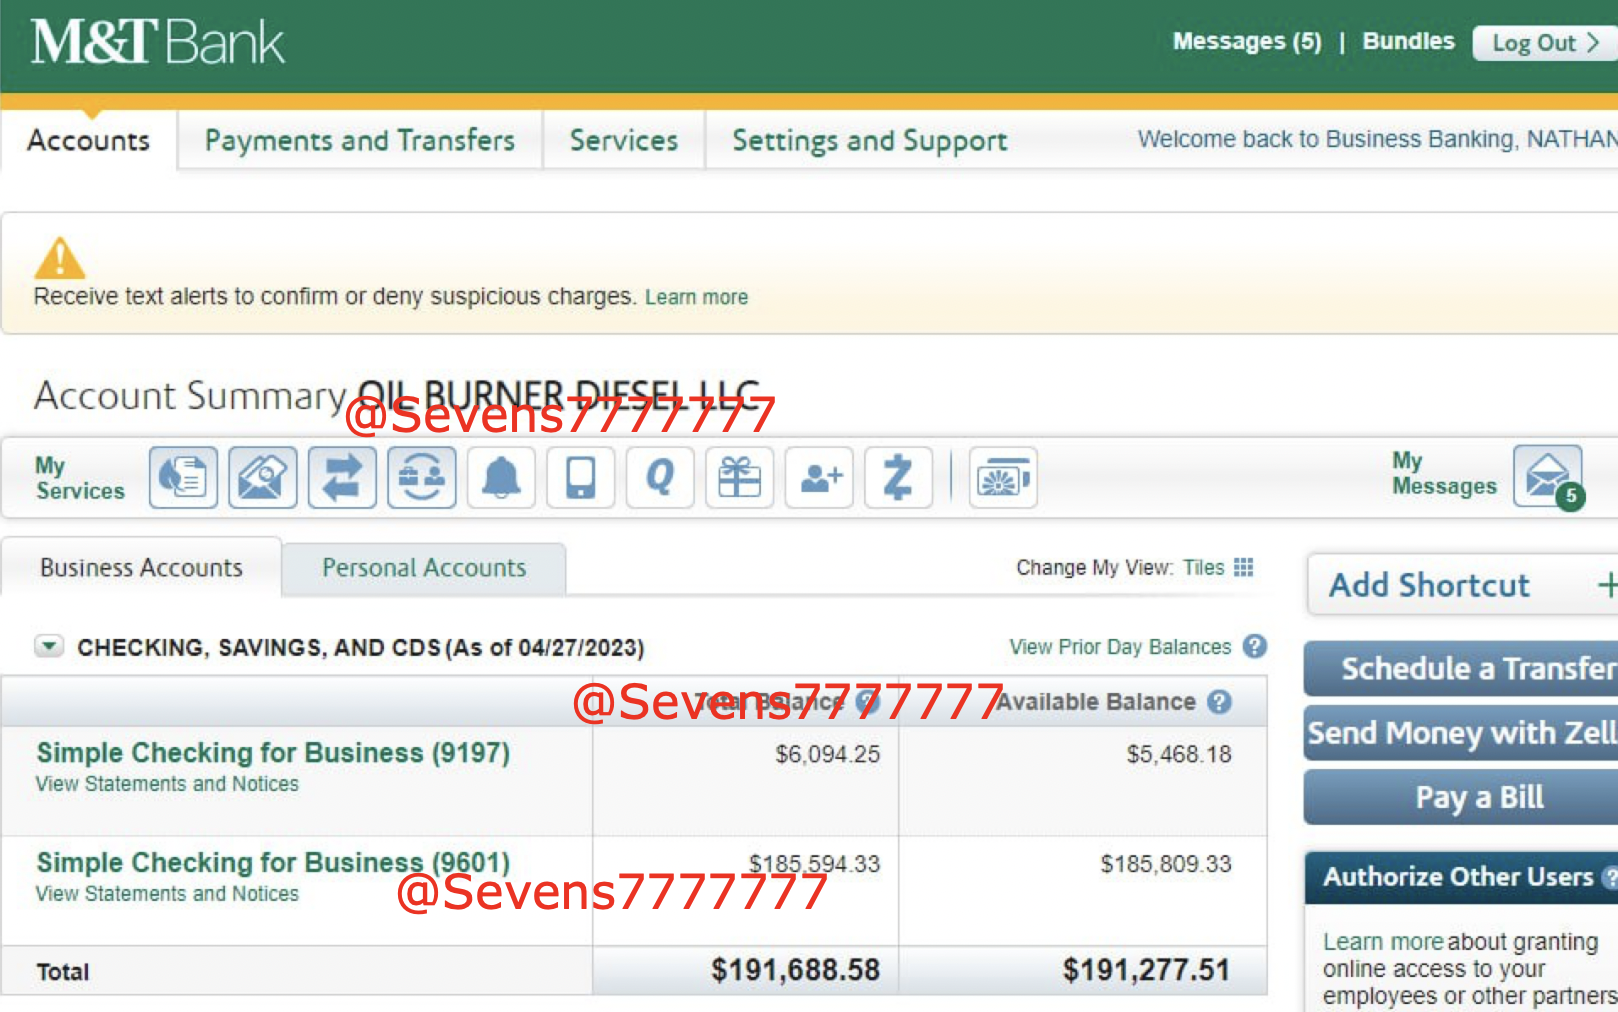Click the Authorize Other Users panel header
Screen dimensions: 1618x1012
pyautogui.click(x=1462, y=877)
